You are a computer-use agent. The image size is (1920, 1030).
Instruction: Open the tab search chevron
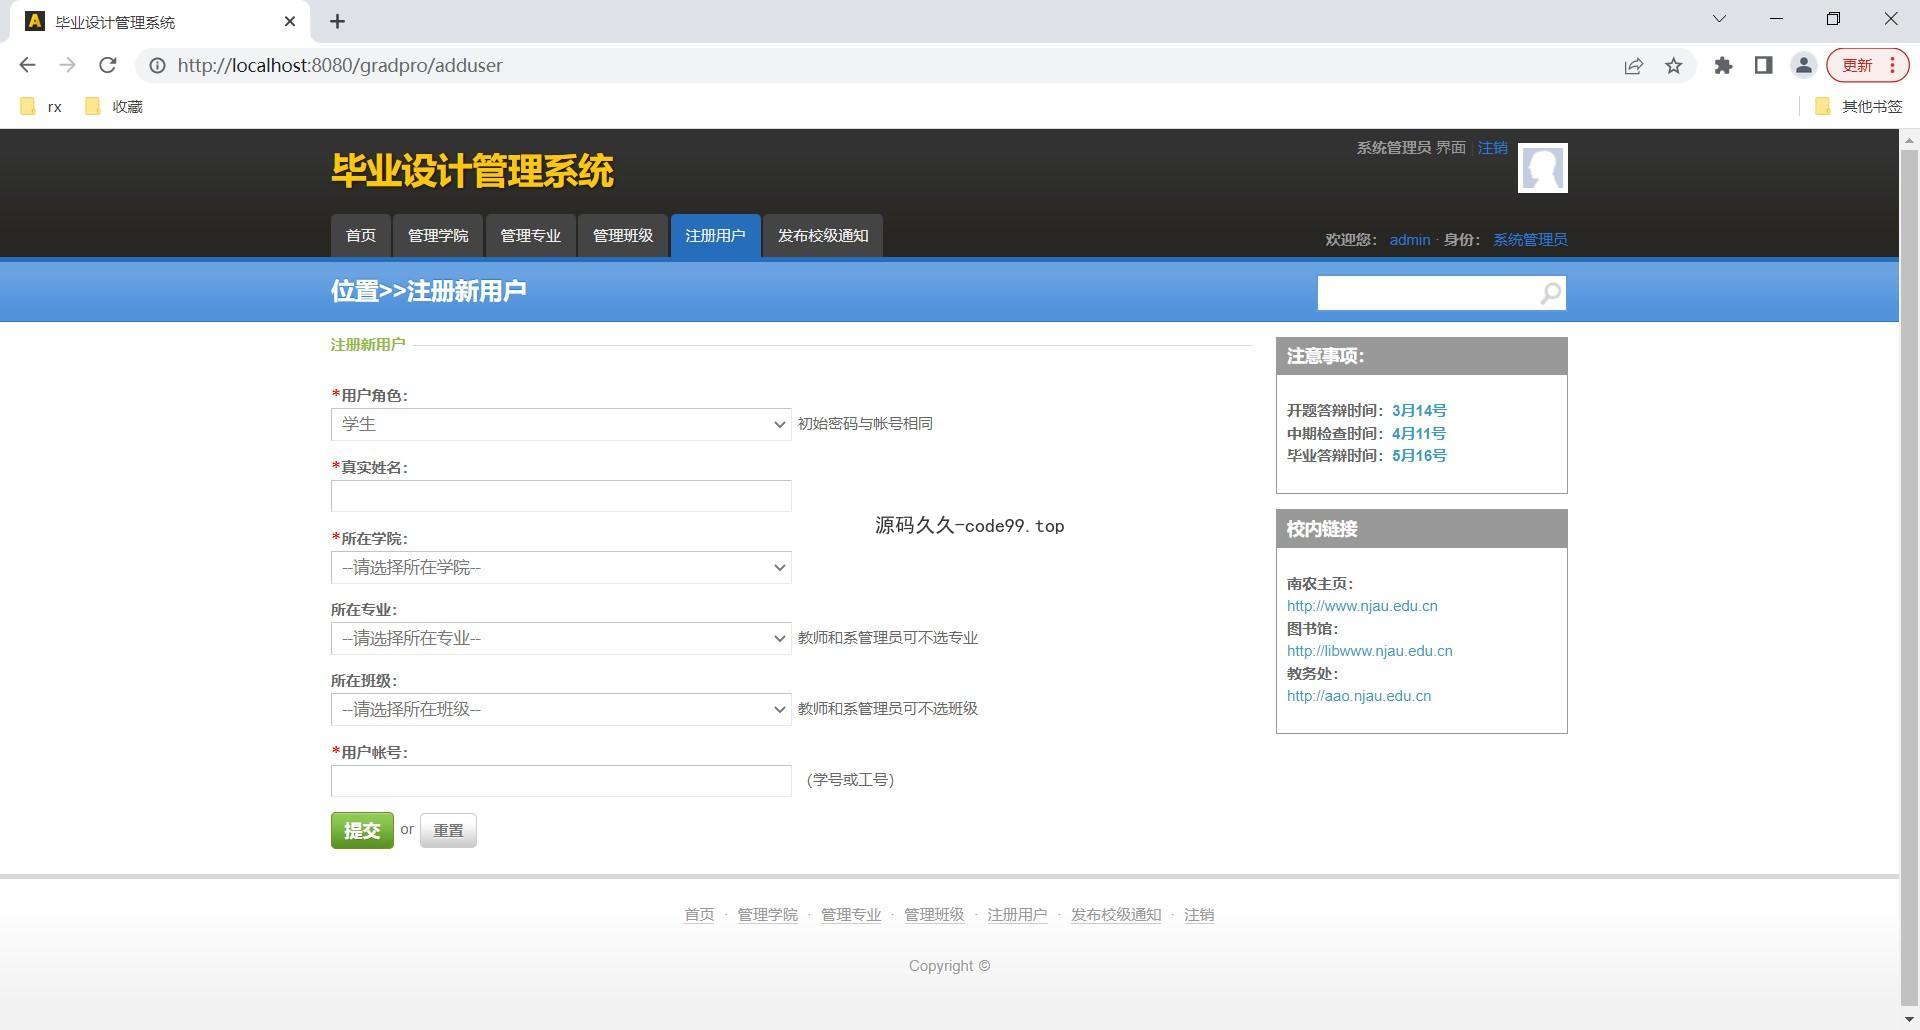tap(1719, 19)
